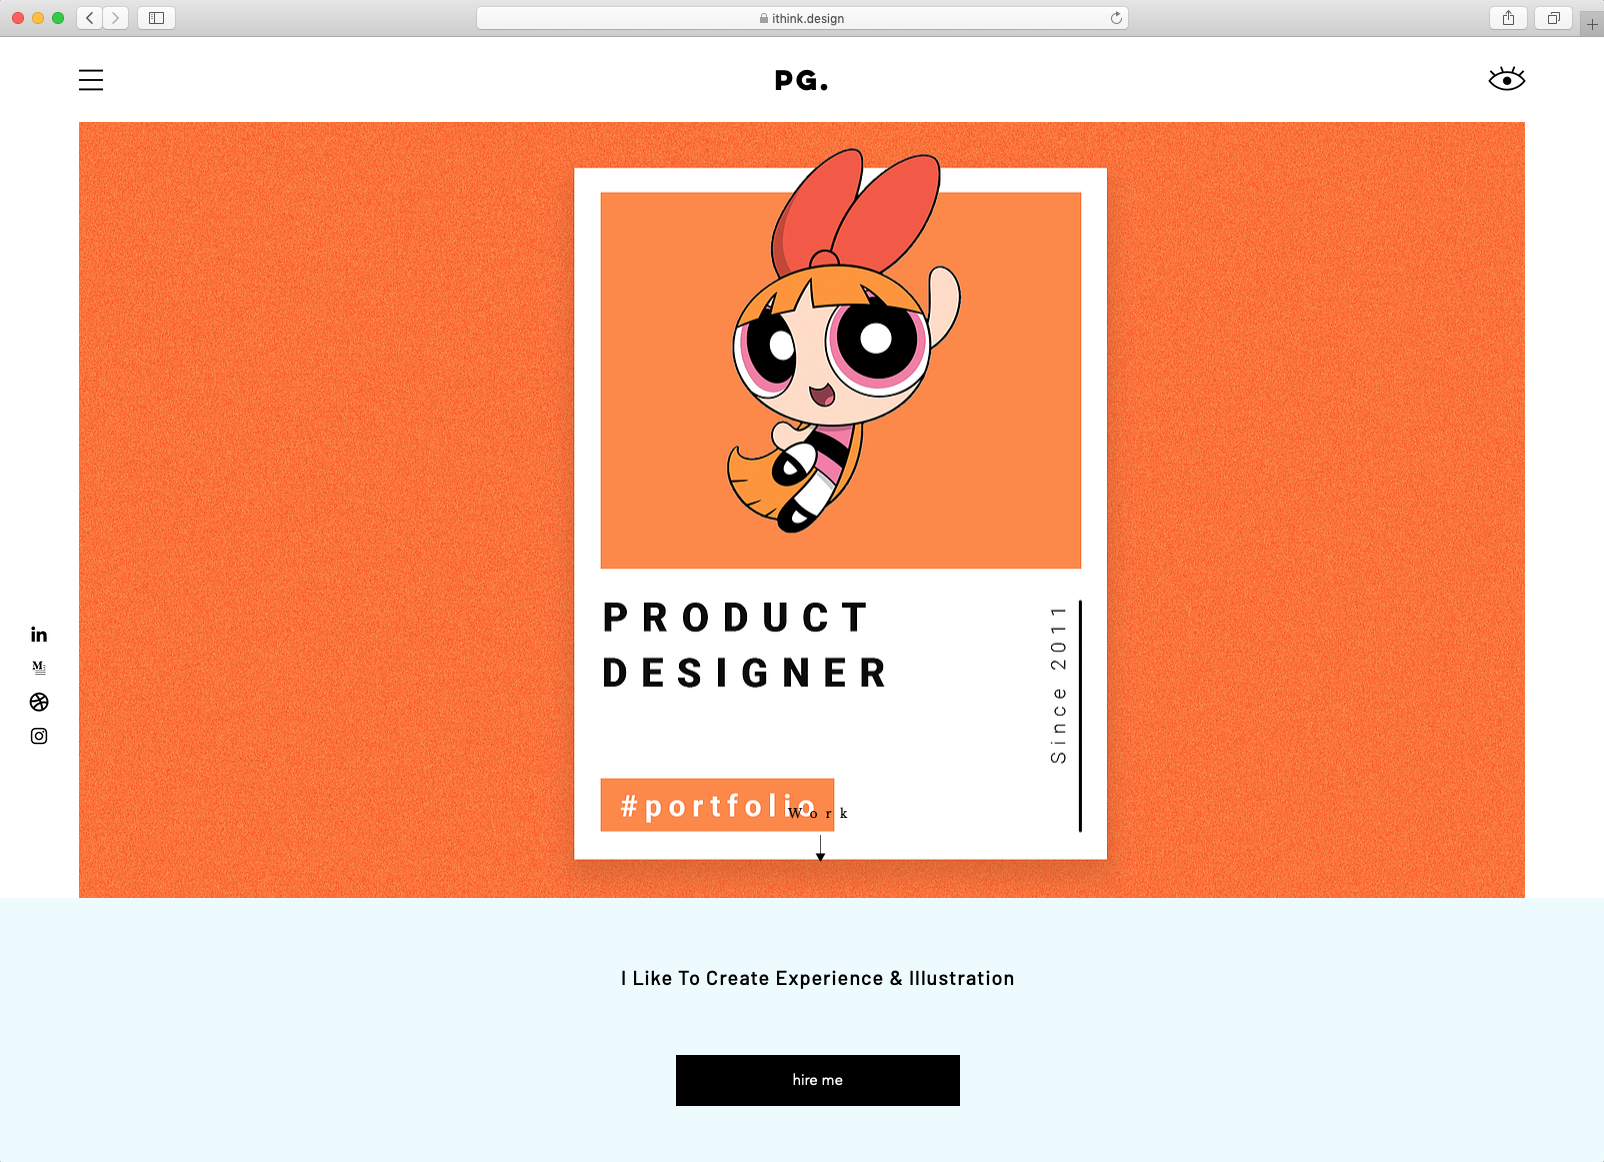Toggle the Safari sidebar button

pos(156,18)
